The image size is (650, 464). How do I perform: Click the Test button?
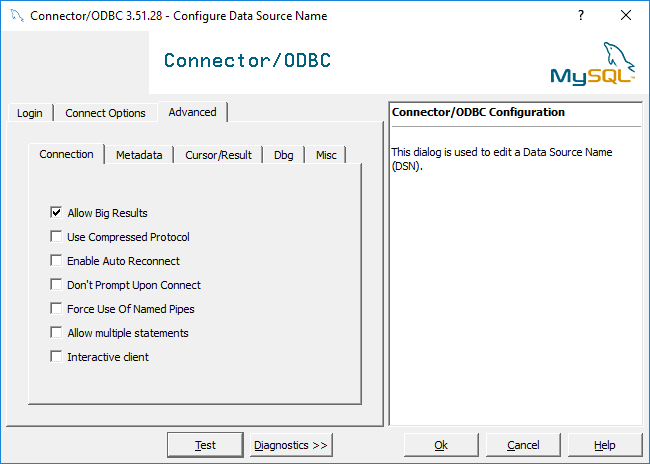[x=205, y=445]
